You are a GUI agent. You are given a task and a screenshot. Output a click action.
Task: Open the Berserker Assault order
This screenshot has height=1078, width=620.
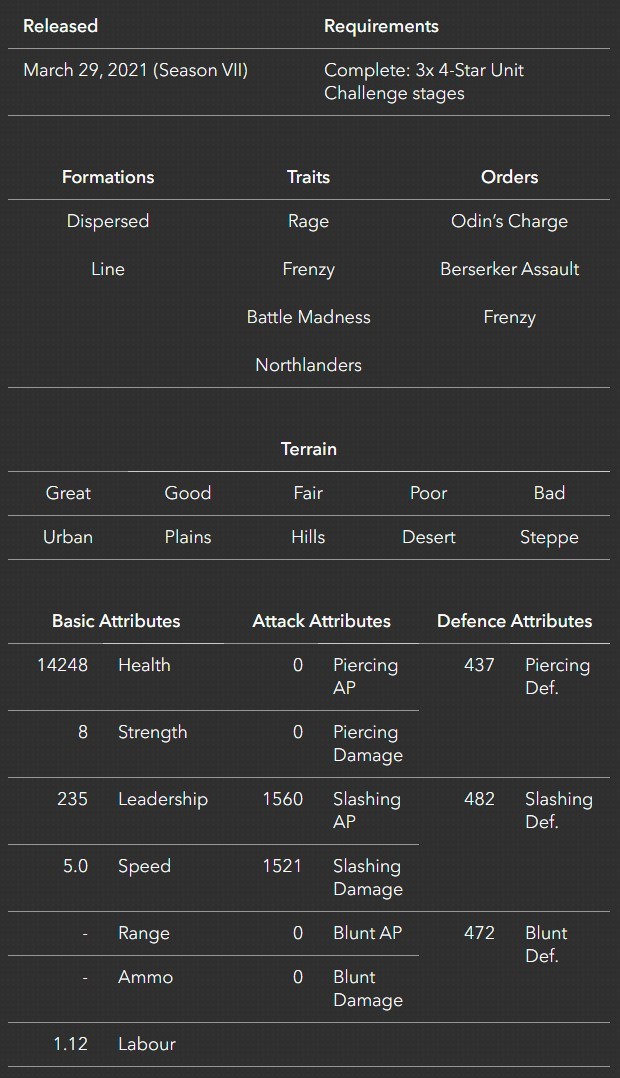(x=509, y=269)
